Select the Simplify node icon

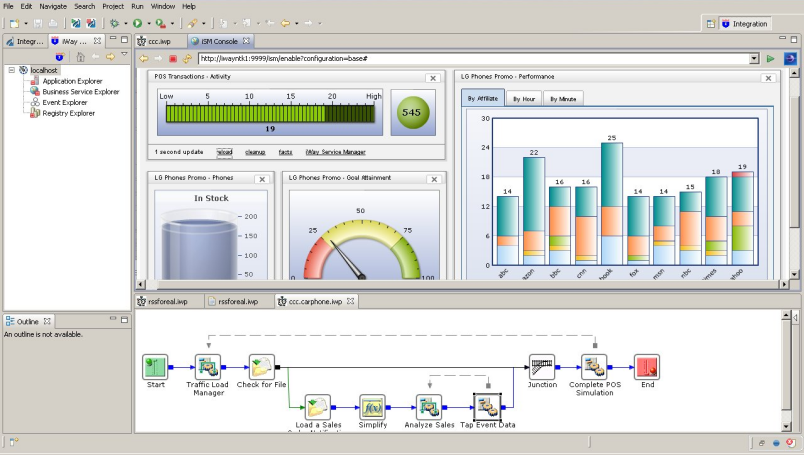[372, 406]
